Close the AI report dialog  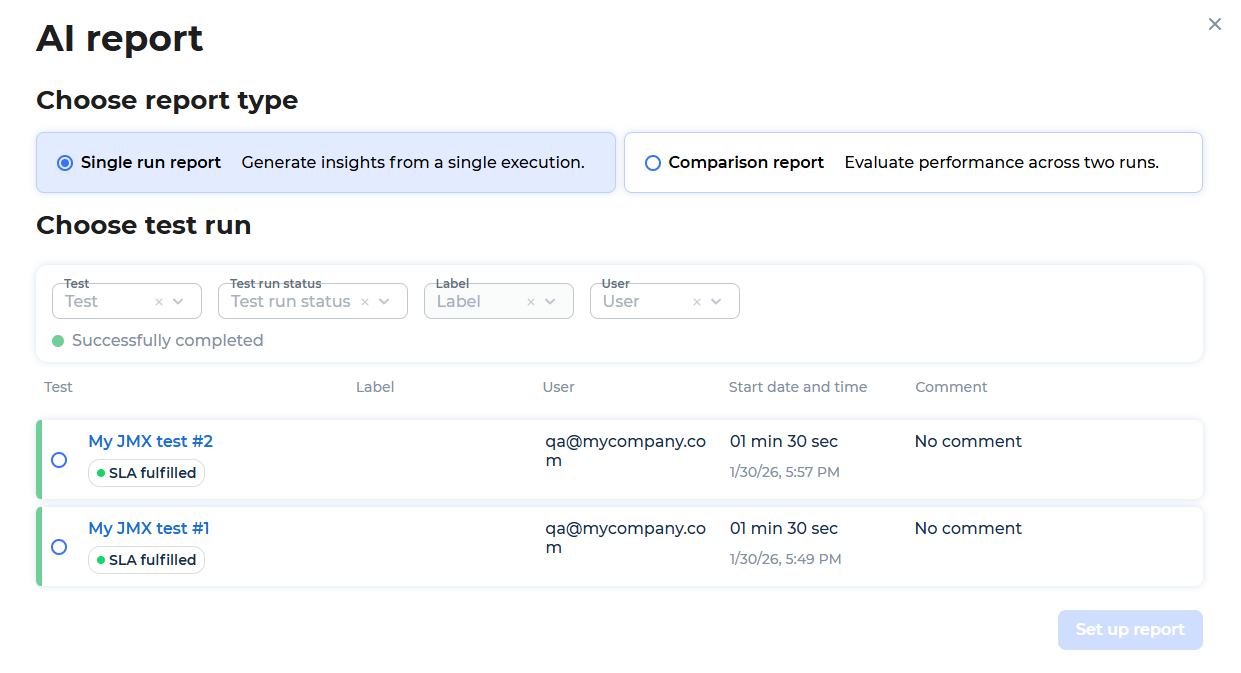1214,24
